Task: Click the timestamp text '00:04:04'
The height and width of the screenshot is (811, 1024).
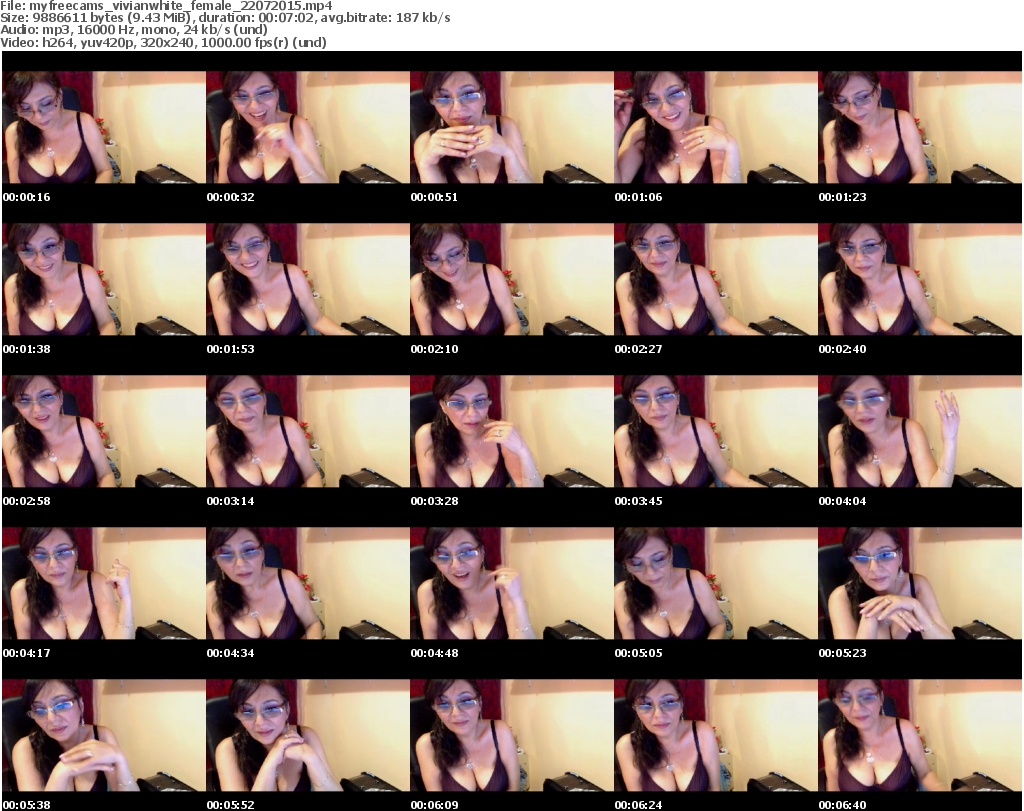Action: click(x=842, y=501)
